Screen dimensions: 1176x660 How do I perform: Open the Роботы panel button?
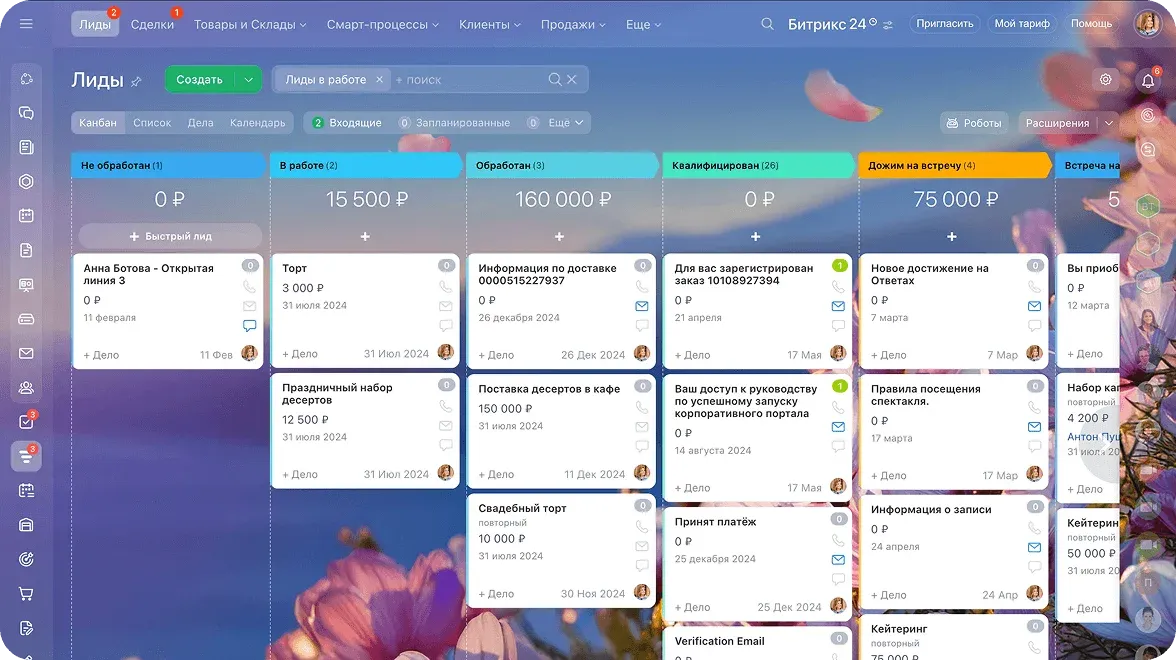pyautogui.click(x=974, y=122)
